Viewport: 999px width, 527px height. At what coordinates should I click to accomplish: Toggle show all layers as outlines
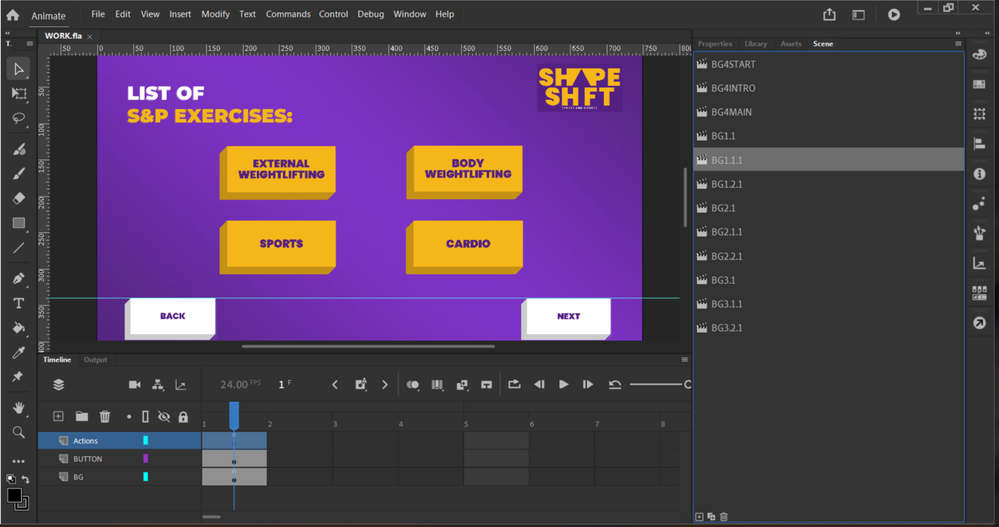click(145, 417)
